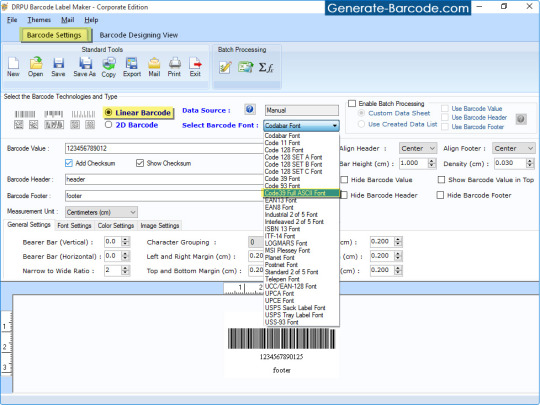Image resolution: width=540 pixels, height=405 pixels.
Task: Click the Data Source help icon
Action: 250,110
